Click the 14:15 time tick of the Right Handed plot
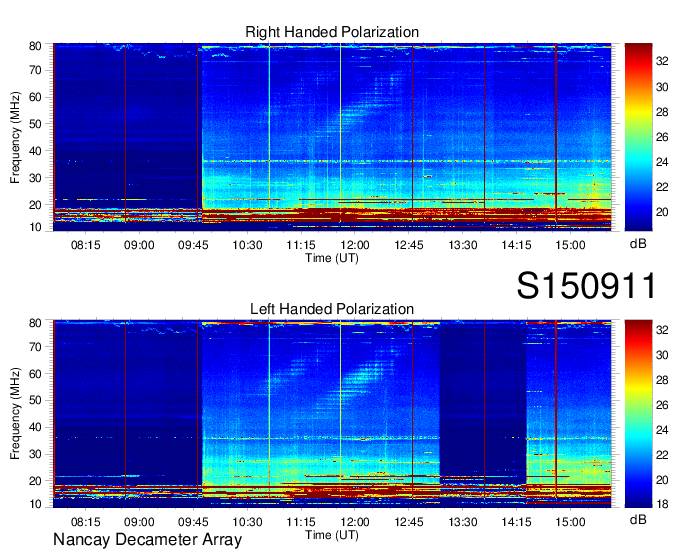Image resolution: width=680 pixels, height=552 pixels. 516,245
